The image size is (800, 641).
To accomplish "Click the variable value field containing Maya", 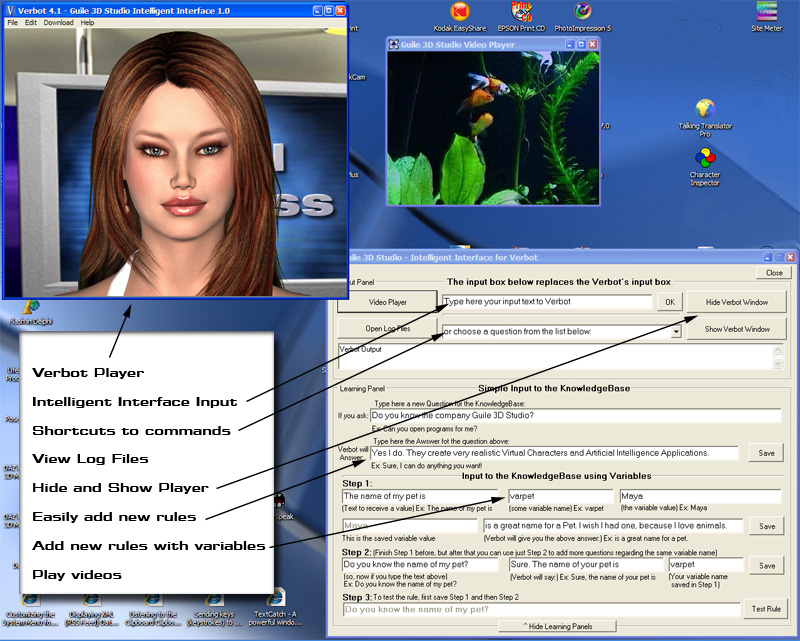I will point(701,496).
